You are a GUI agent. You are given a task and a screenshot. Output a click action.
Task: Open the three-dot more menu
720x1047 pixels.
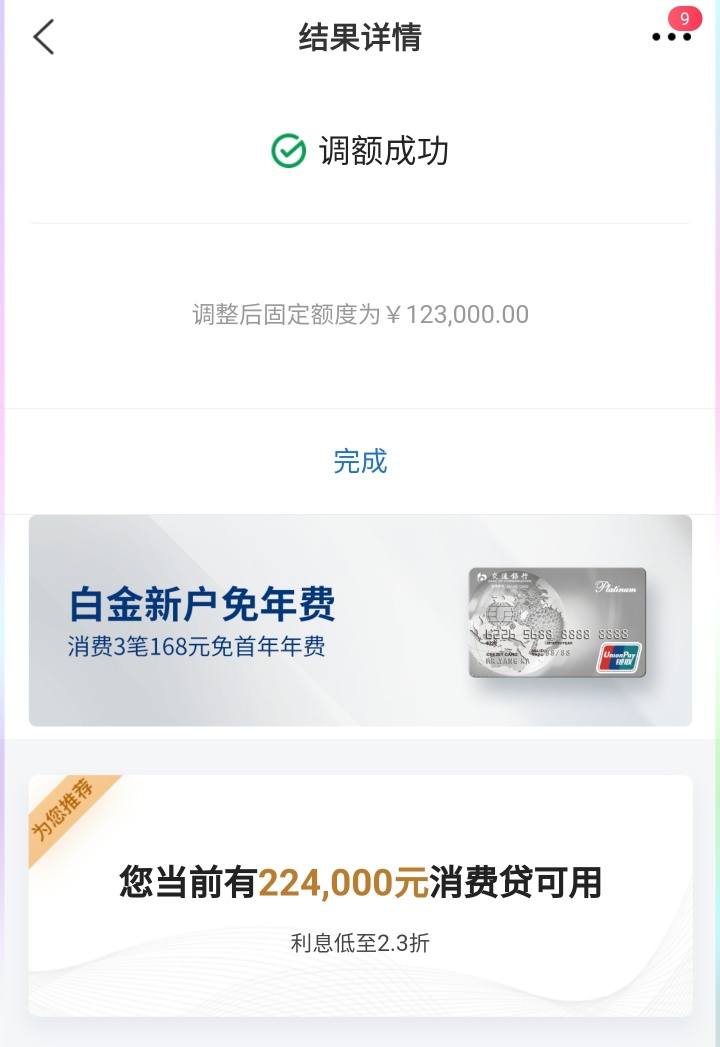(671, 37)
